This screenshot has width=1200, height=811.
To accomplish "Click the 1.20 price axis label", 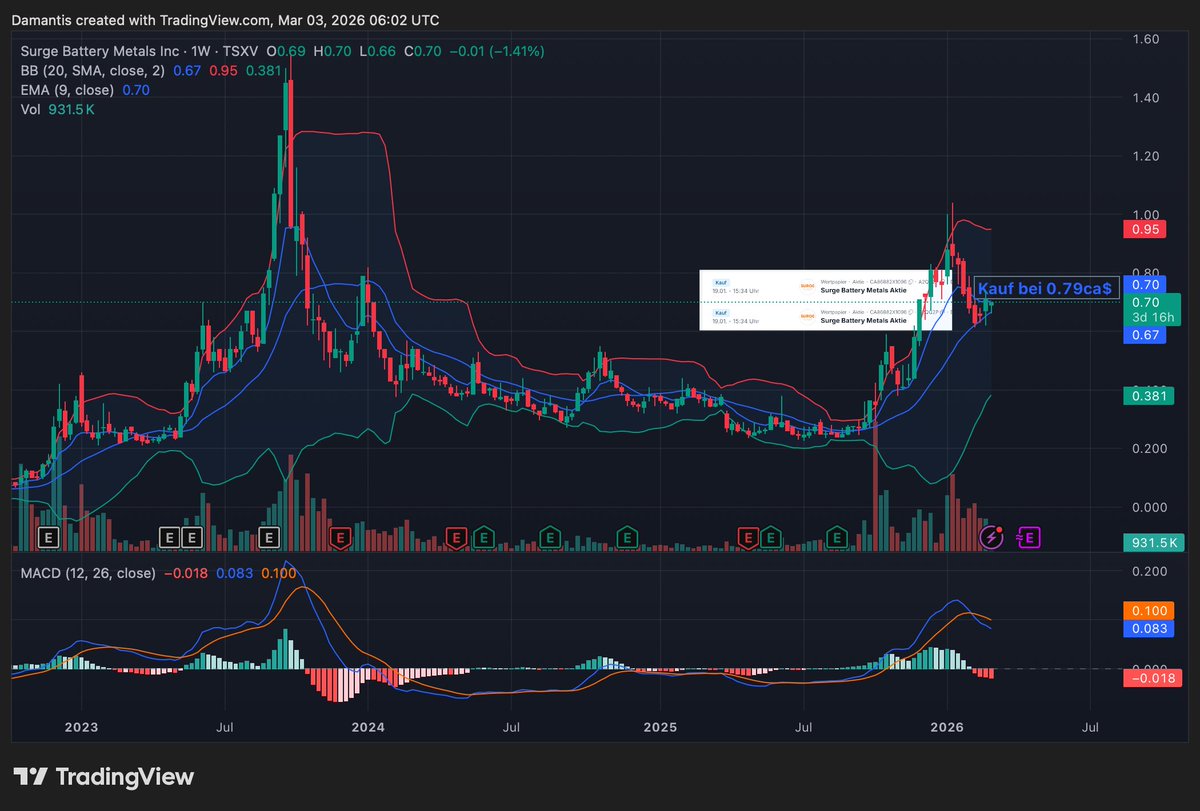I will pos(1145,156).
